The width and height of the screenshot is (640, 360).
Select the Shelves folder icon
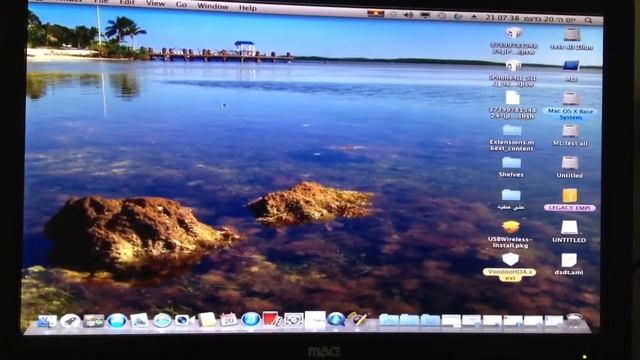tap(511, 163)
